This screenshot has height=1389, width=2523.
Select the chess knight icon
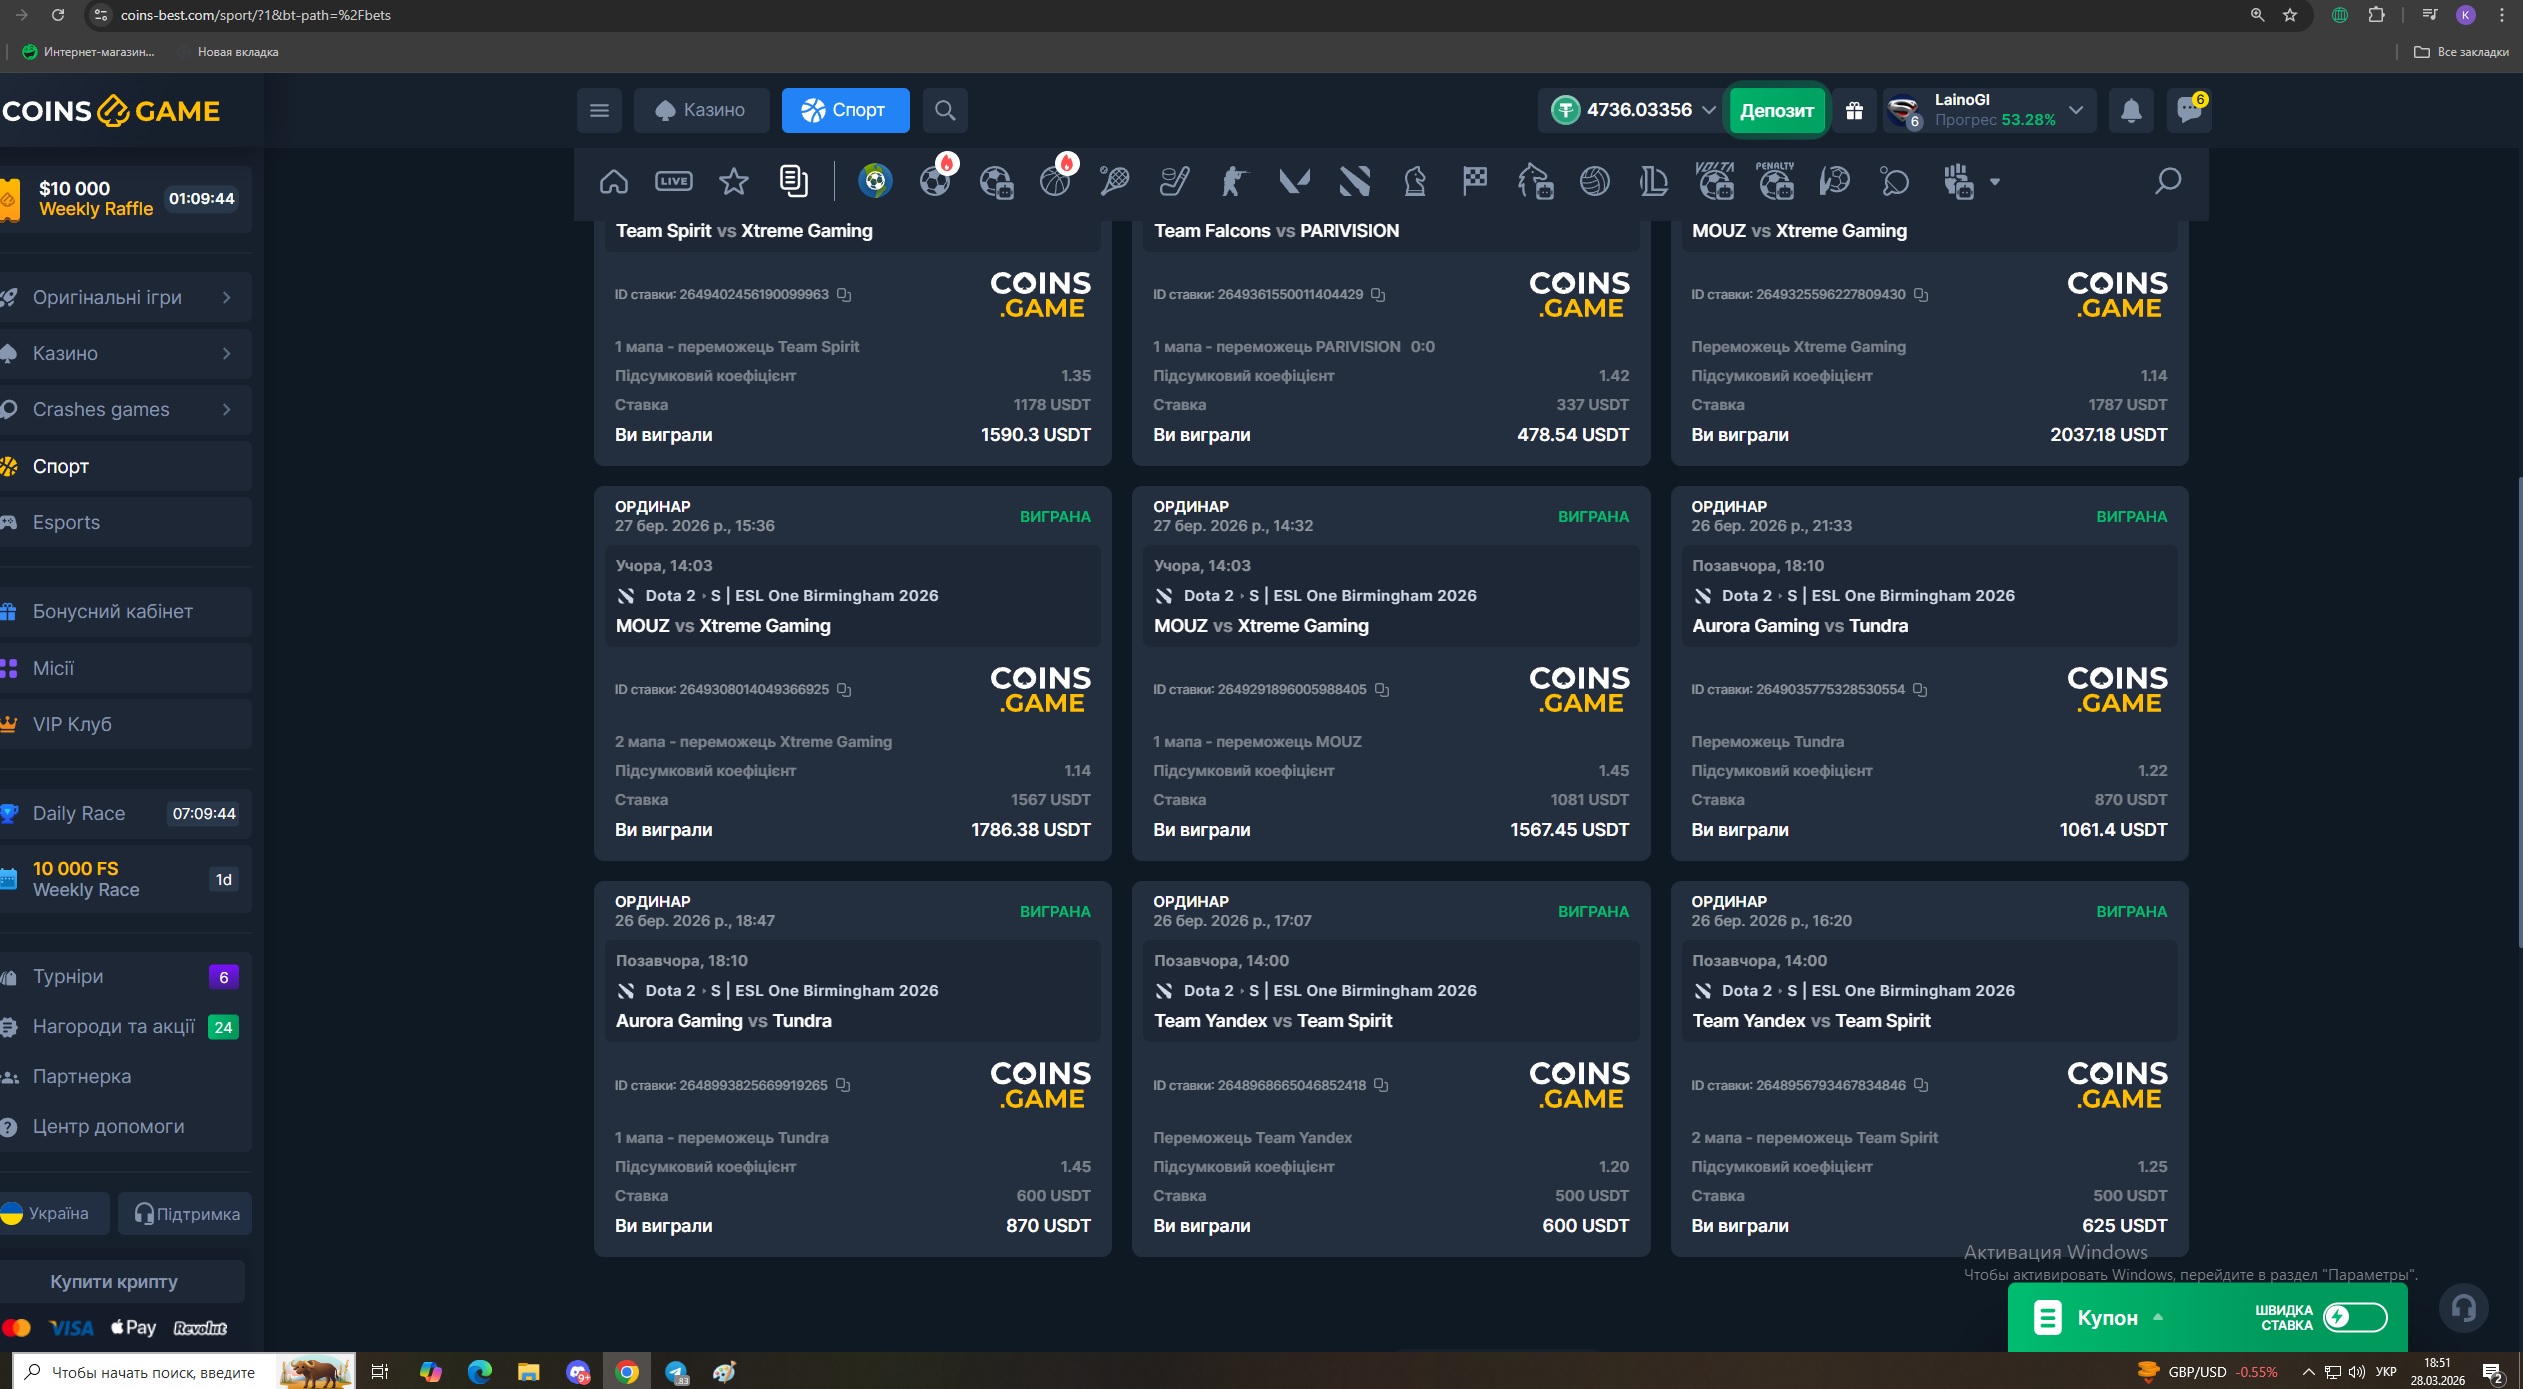click(1414, 181)
